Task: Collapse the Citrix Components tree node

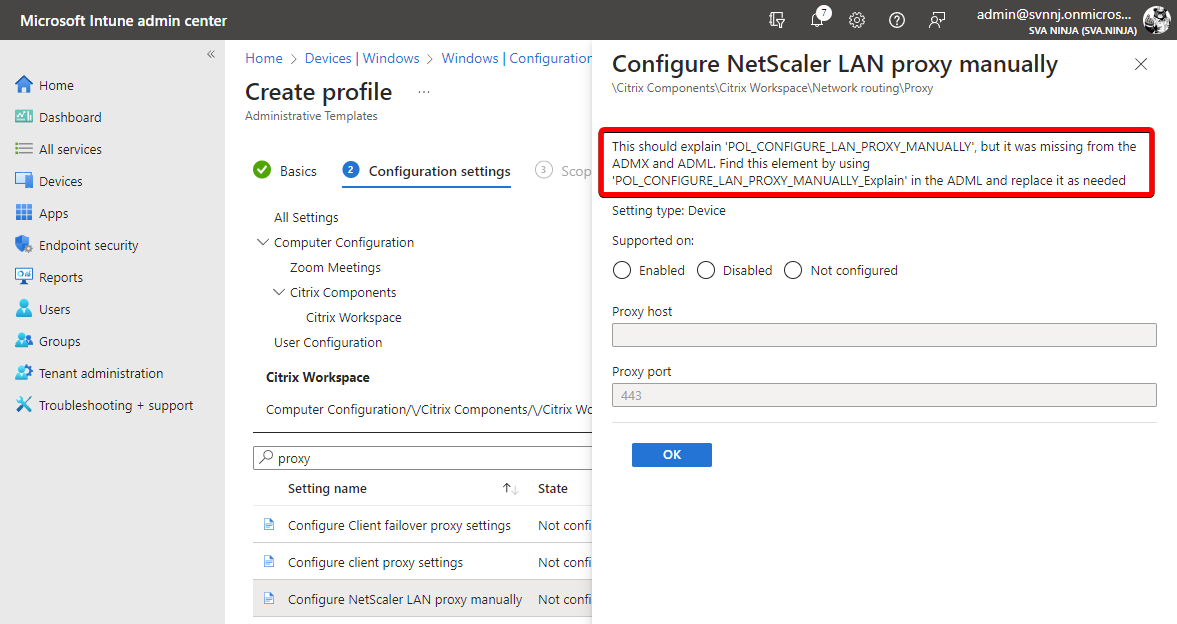Action: tap(278, 292)
